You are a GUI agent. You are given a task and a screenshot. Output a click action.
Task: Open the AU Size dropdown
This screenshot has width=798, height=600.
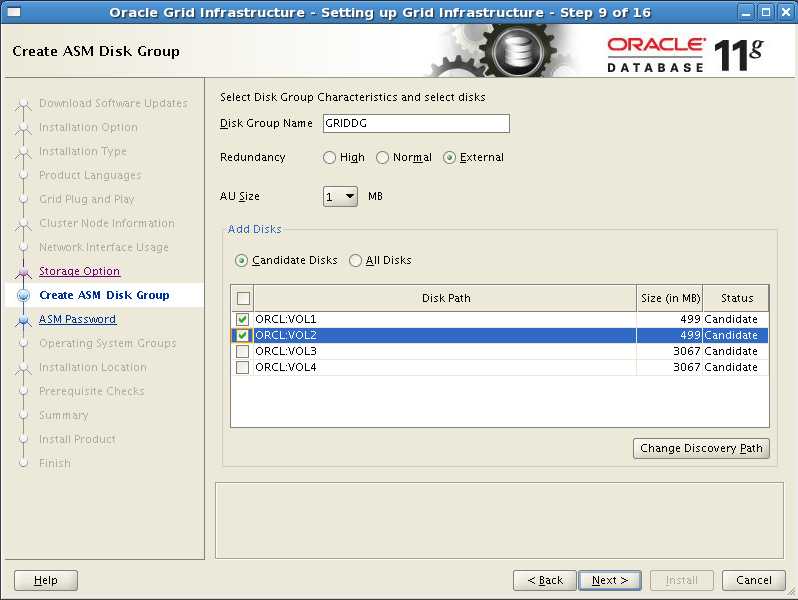tap(340, 196)
